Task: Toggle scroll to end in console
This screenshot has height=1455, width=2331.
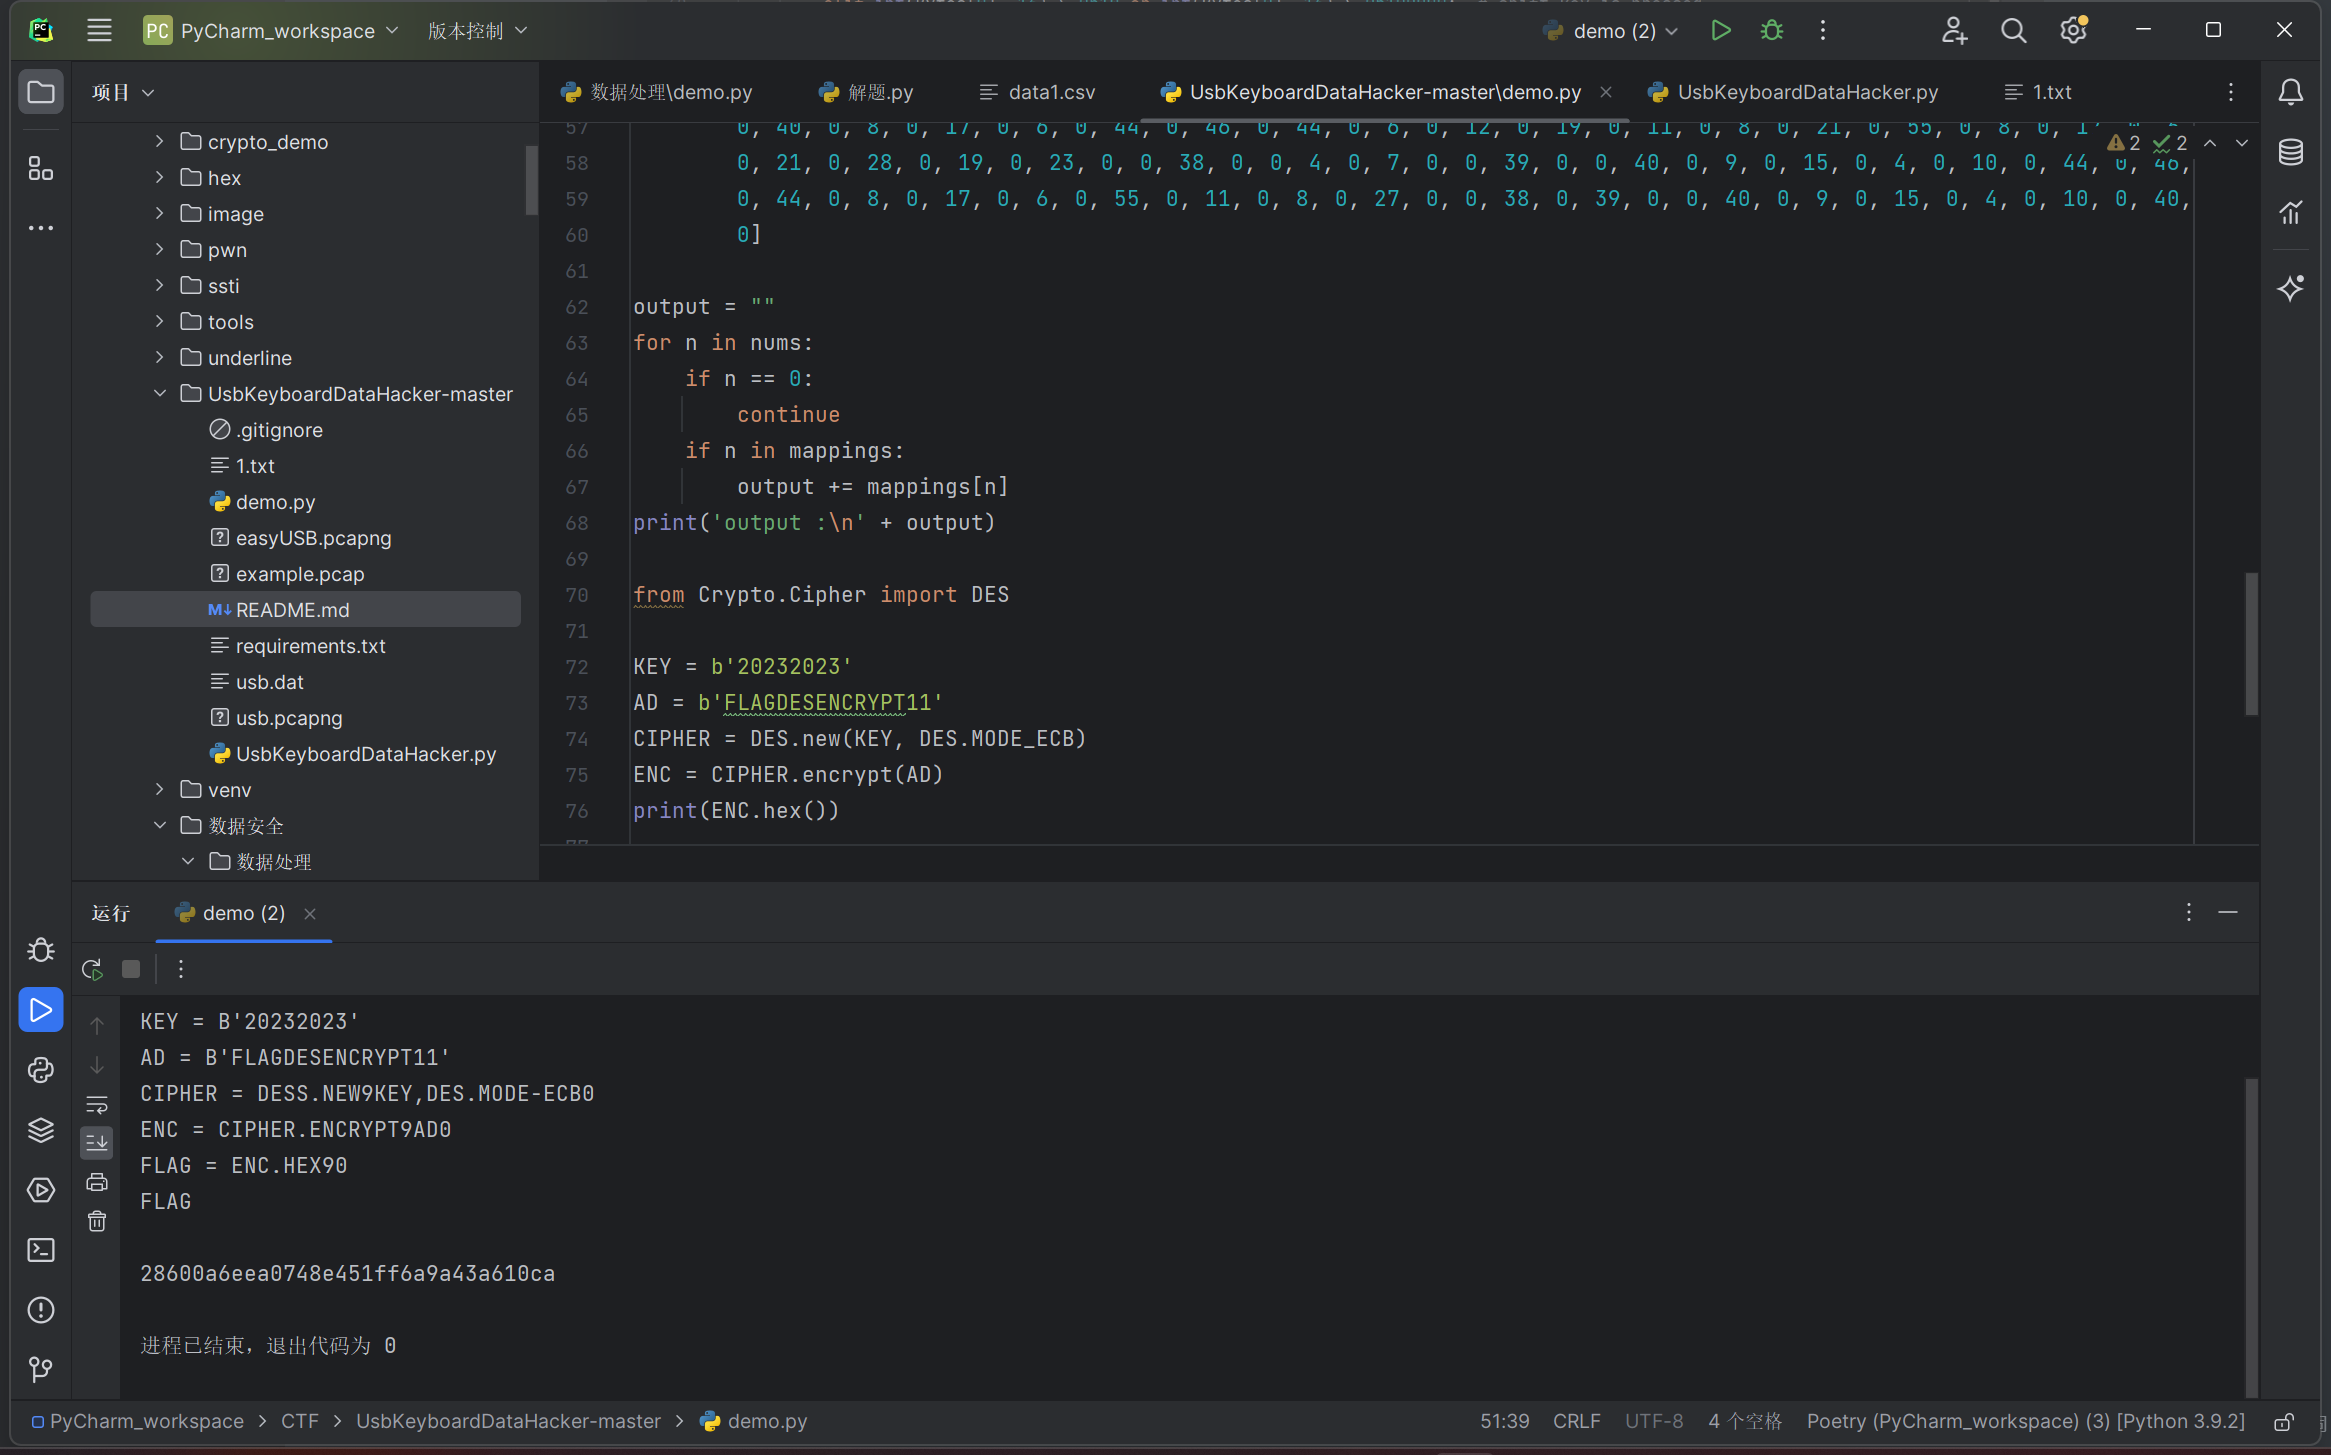Action: (97, 1142)
